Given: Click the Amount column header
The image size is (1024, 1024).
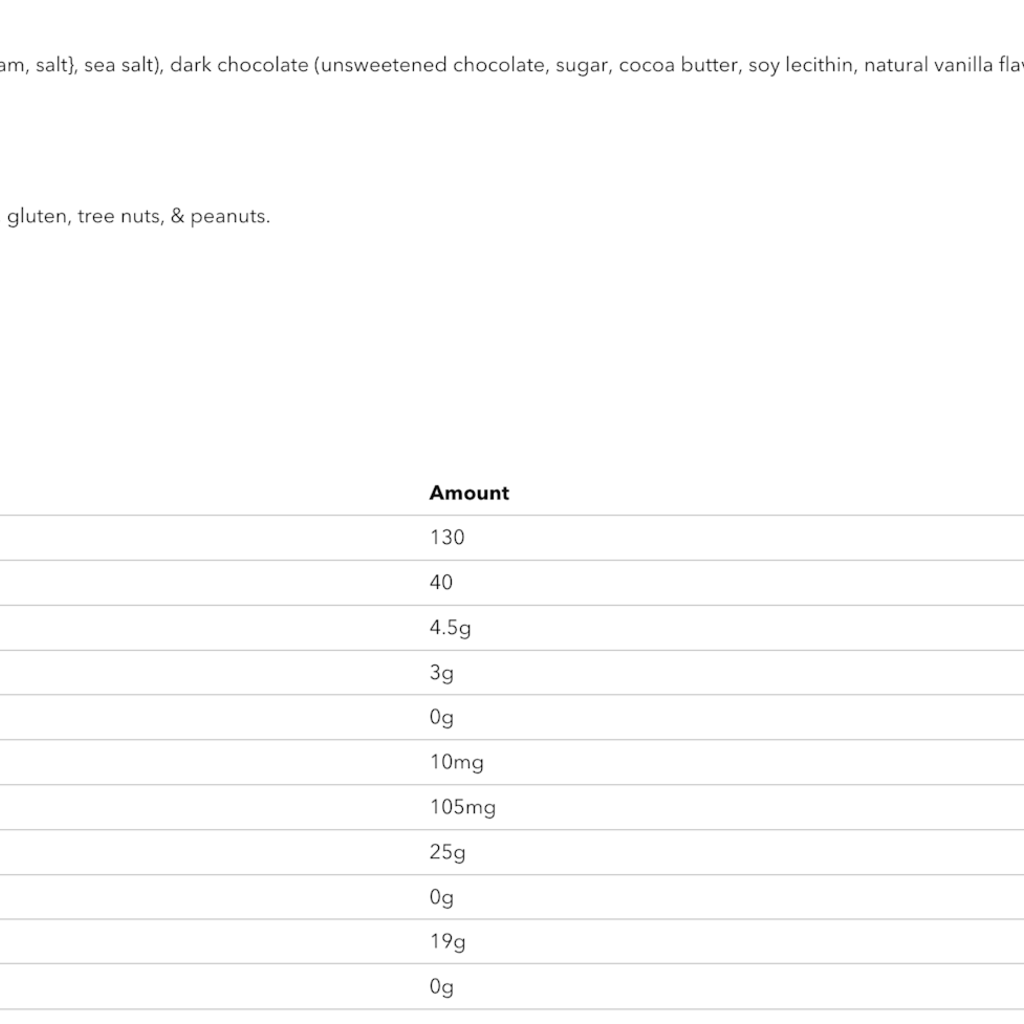Looking at the screenshot, I should pos(469,493).
